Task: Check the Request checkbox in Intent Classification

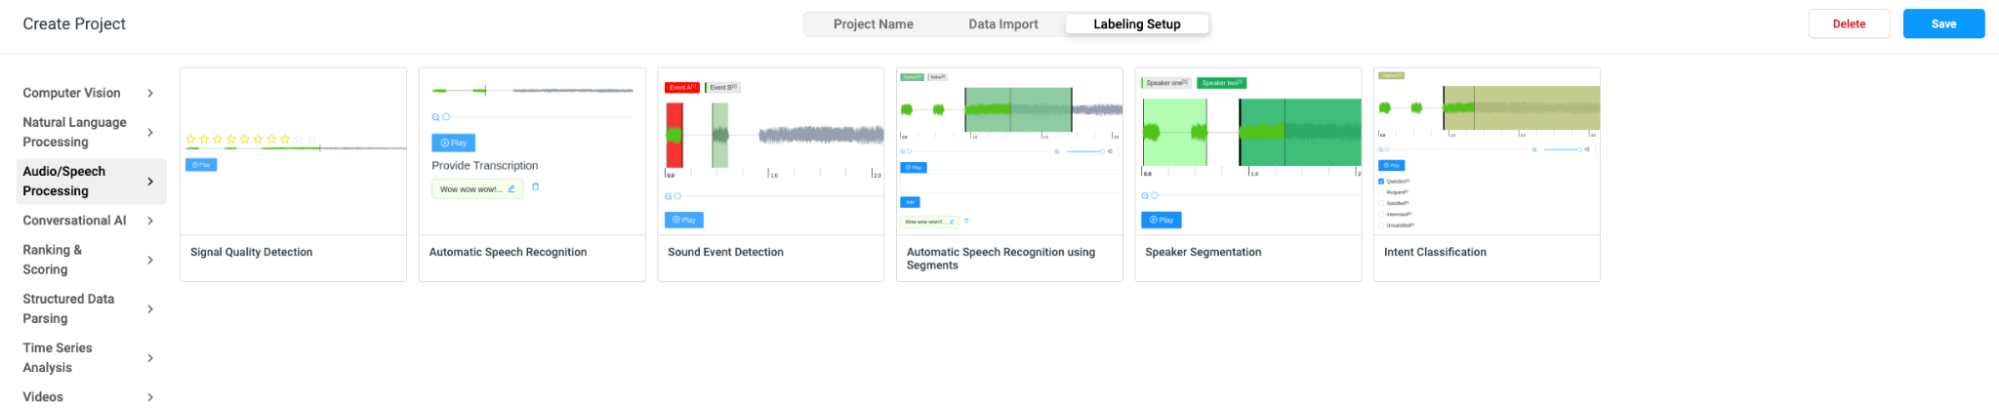Action: (x=1381, y=193)
